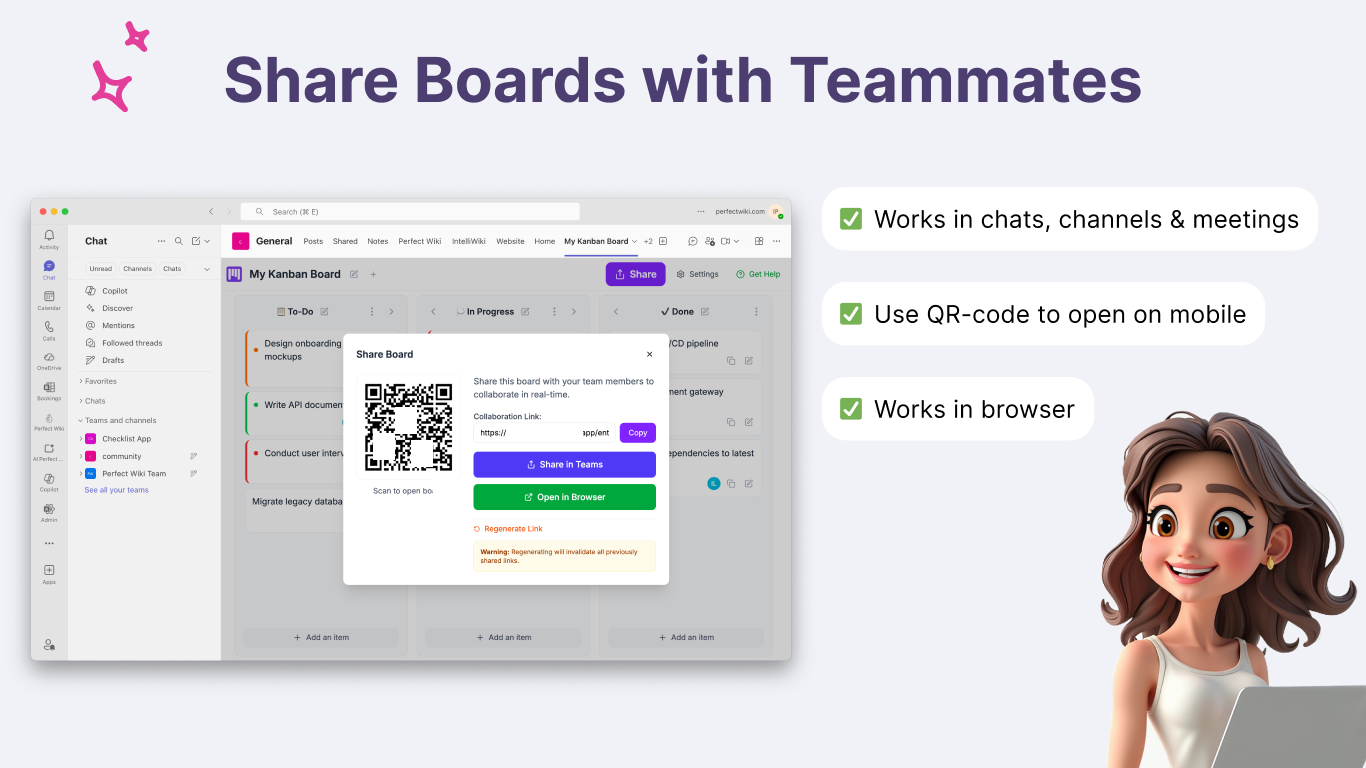Click Open in Browser button
Screen dimensions: 1366x768
pyautogui.click(x=565, y=497)
